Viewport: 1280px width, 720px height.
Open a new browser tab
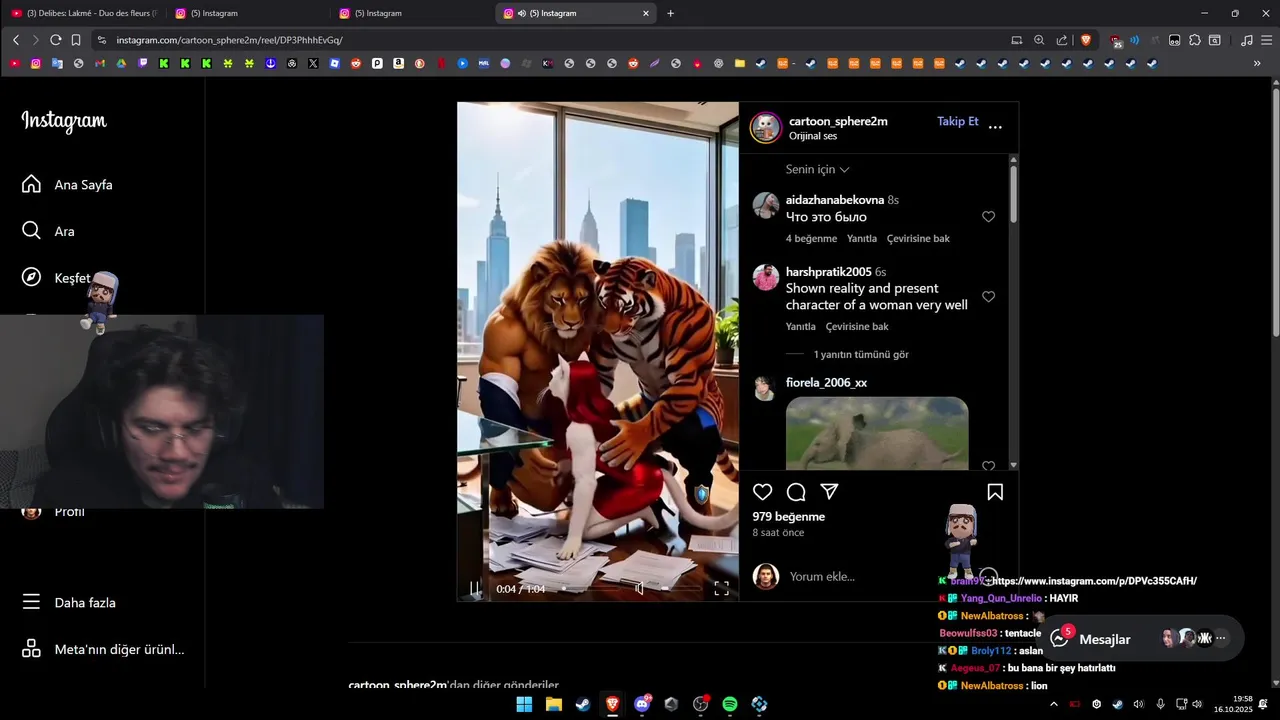coord(670,13)
